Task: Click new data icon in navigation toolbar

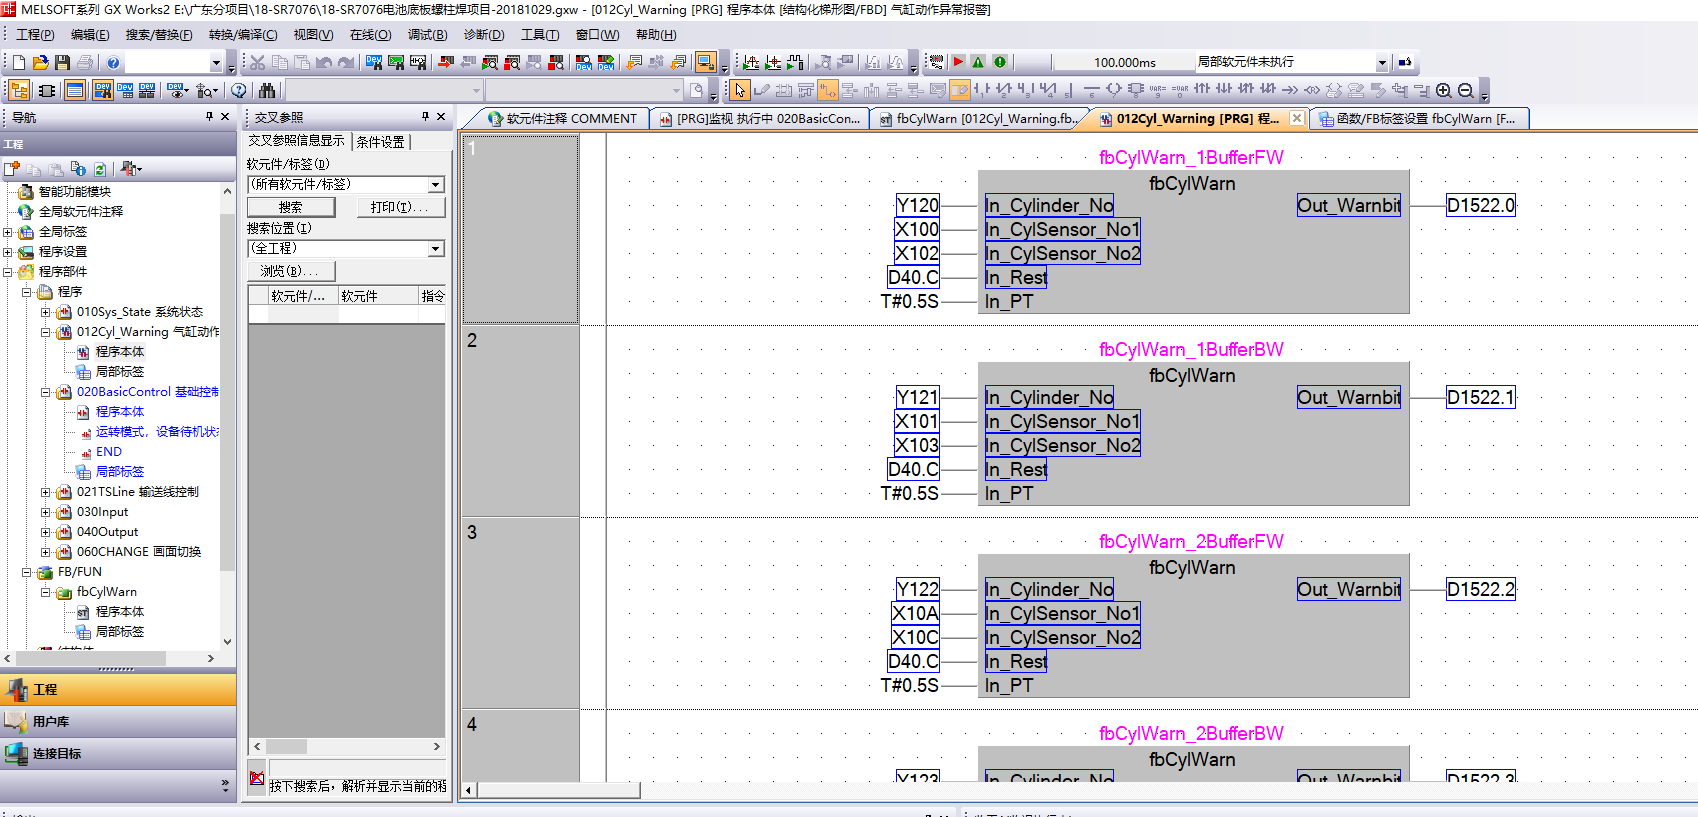Action: point(12,169)
